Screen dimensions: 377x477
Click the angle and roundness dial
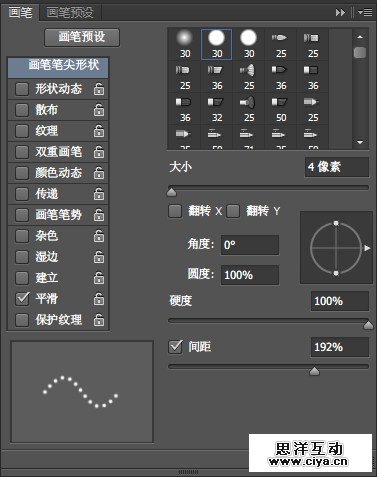pos(336,248)
